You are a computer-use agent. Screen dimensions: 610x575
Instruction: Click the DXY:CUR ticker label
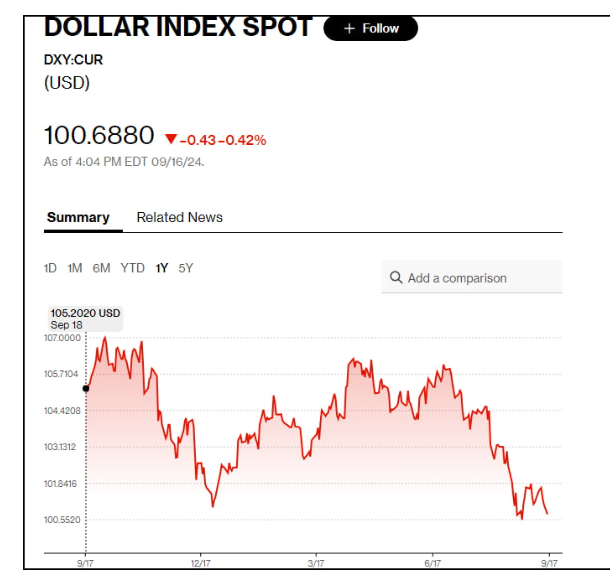point(73,60)
